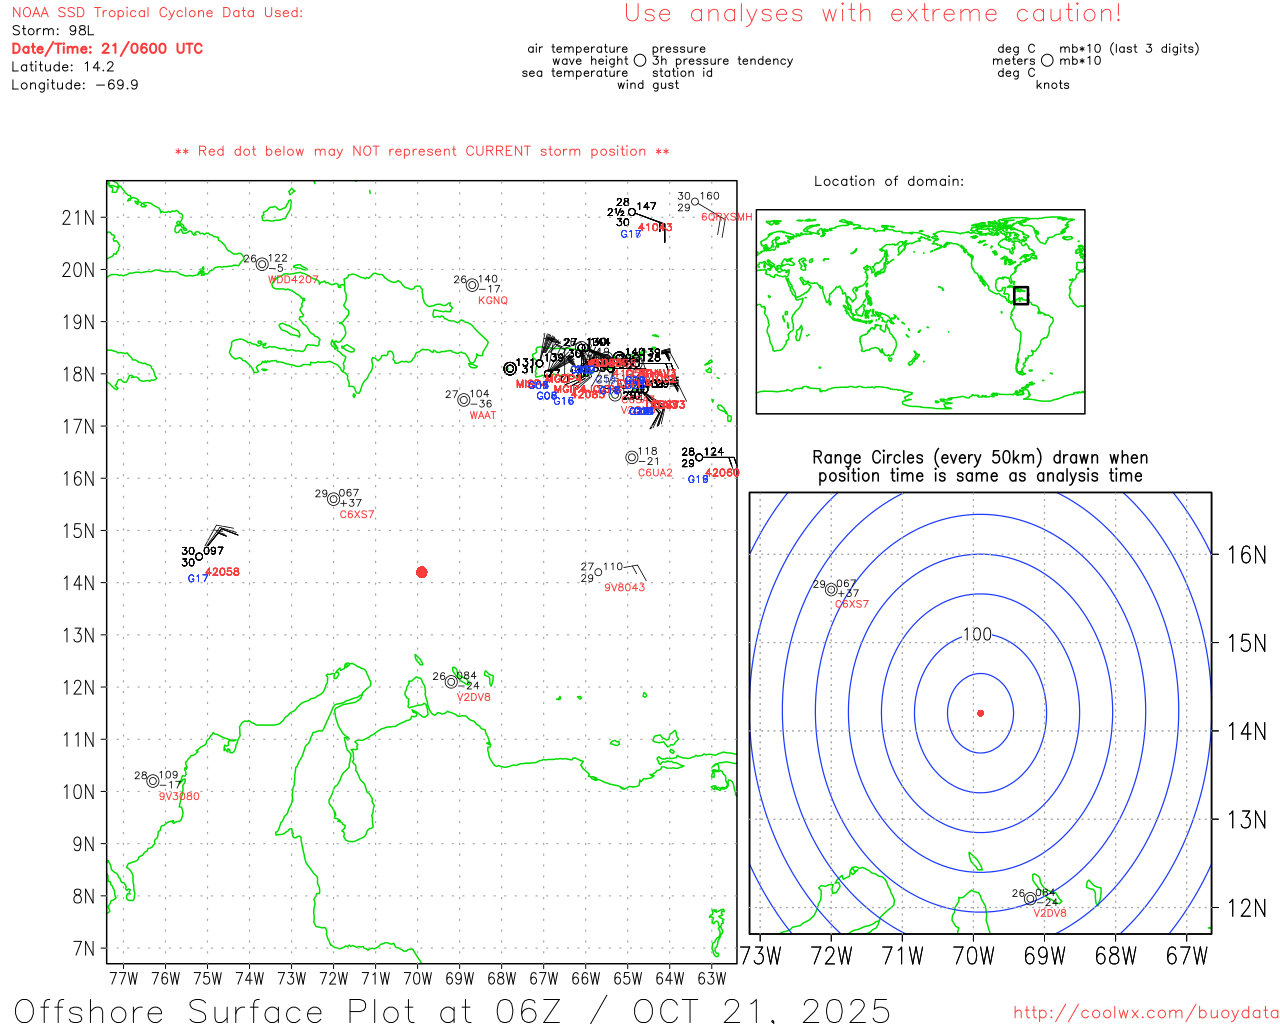Click the C6XS7 label on the main map
Viewport: 1280px width, 1024px height.
click(x=357, y=514)
